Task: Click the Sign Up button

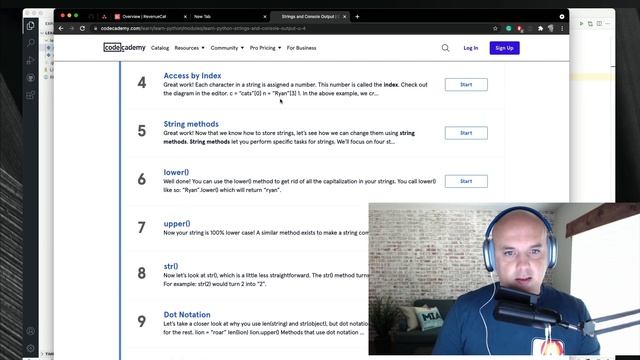Action: 504,48
